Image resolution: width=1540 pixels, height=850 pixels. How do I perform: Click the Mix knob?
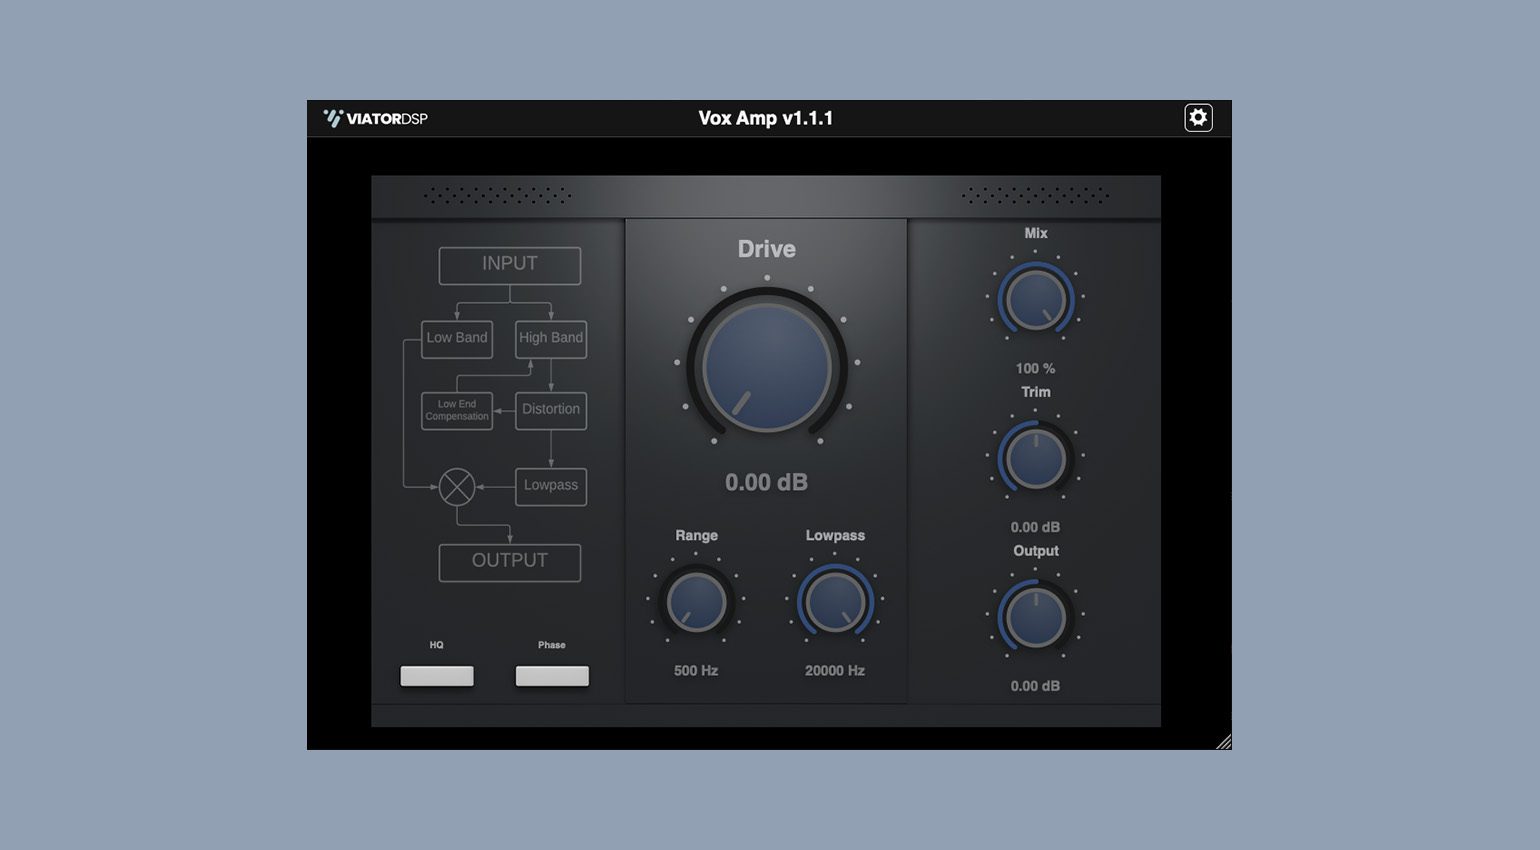tap(1036, 299)
